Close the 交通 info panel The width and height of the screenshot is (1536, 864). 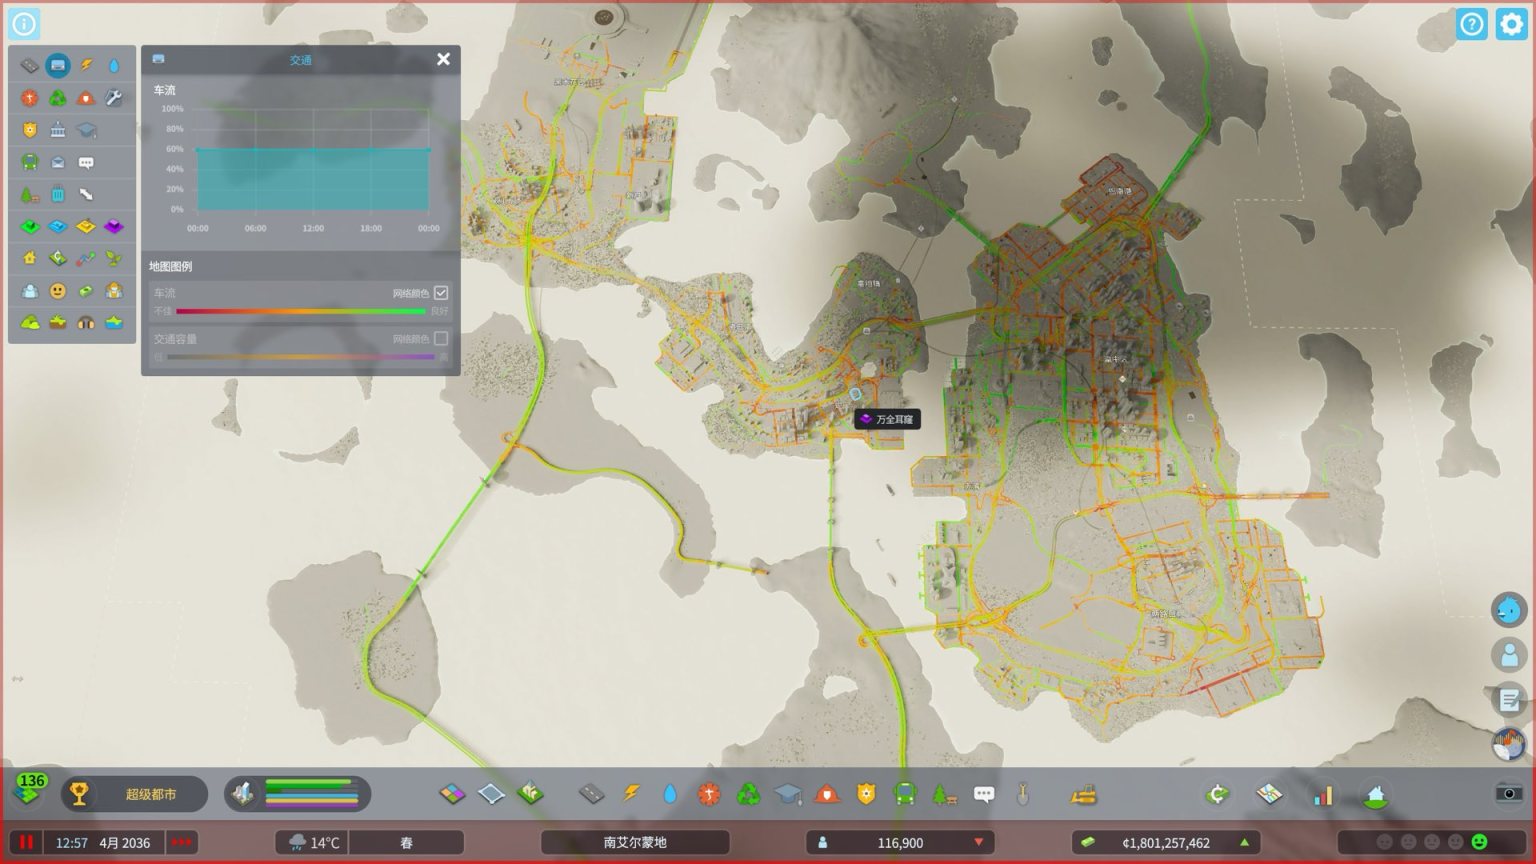(x=444, y=59)
